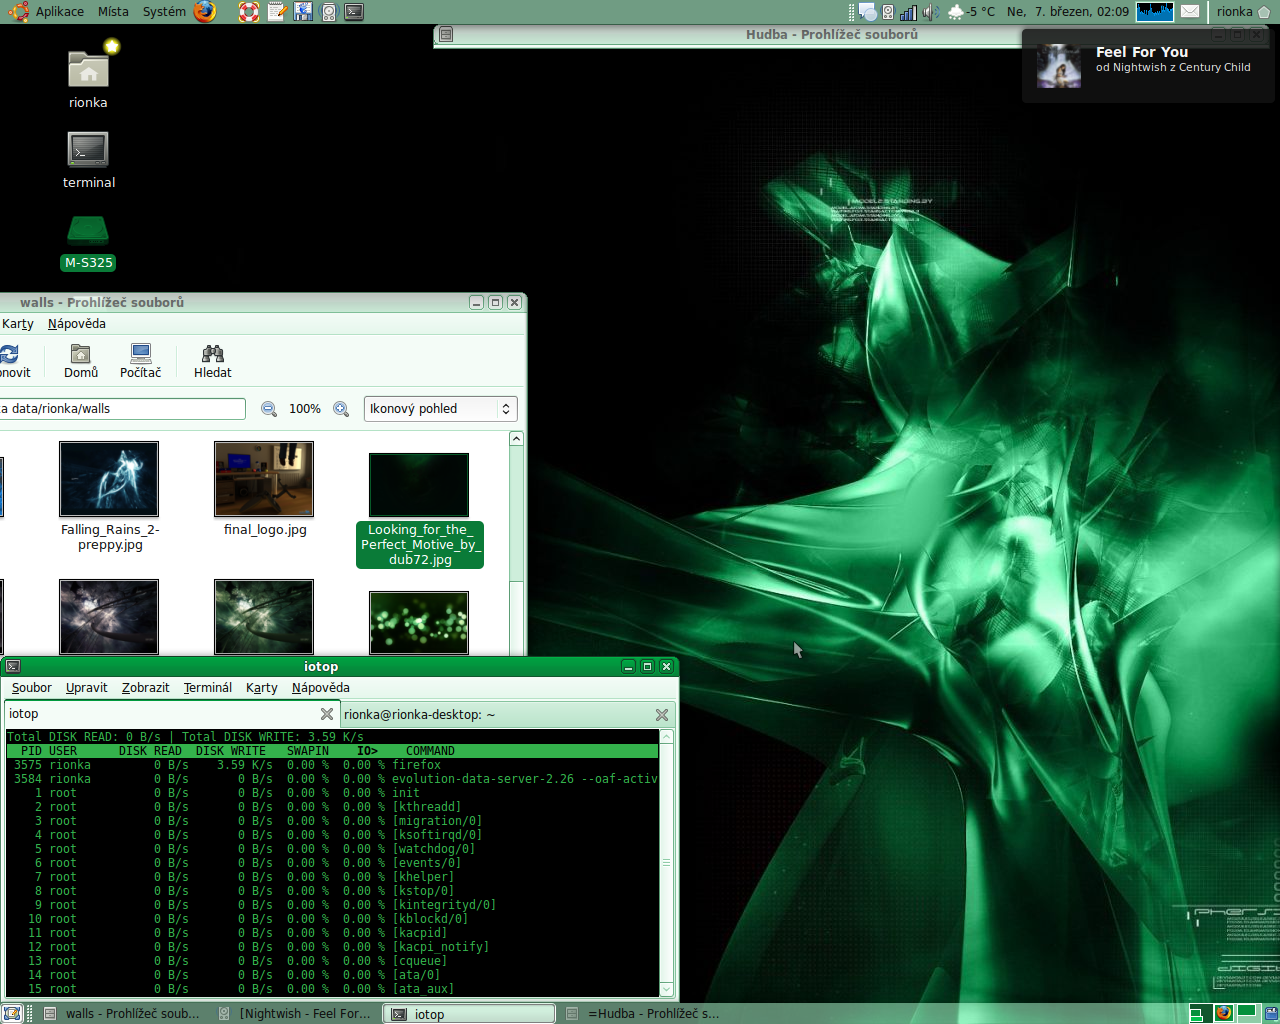The width and height of the screenshot is (1280, 1024).
Task: Open the mail envelope indicator
Action: [x=1190, y=12]
